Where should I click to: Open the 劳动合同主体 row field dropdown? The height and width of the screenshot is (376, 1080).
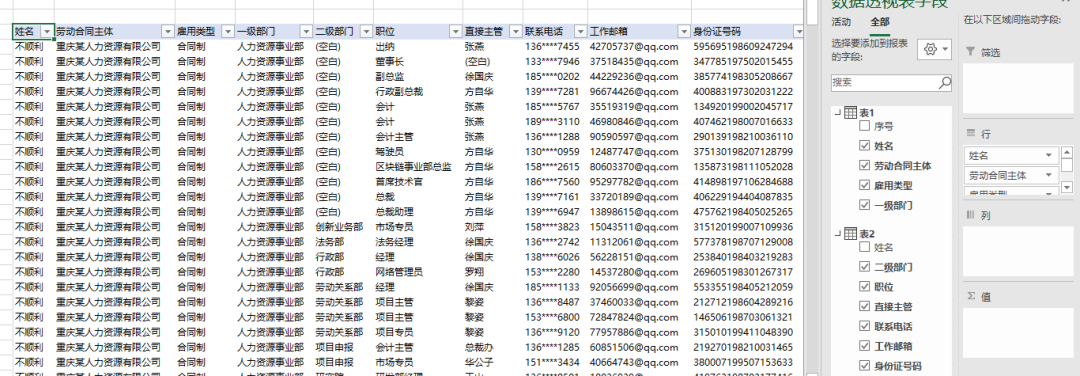[1049, 176]
